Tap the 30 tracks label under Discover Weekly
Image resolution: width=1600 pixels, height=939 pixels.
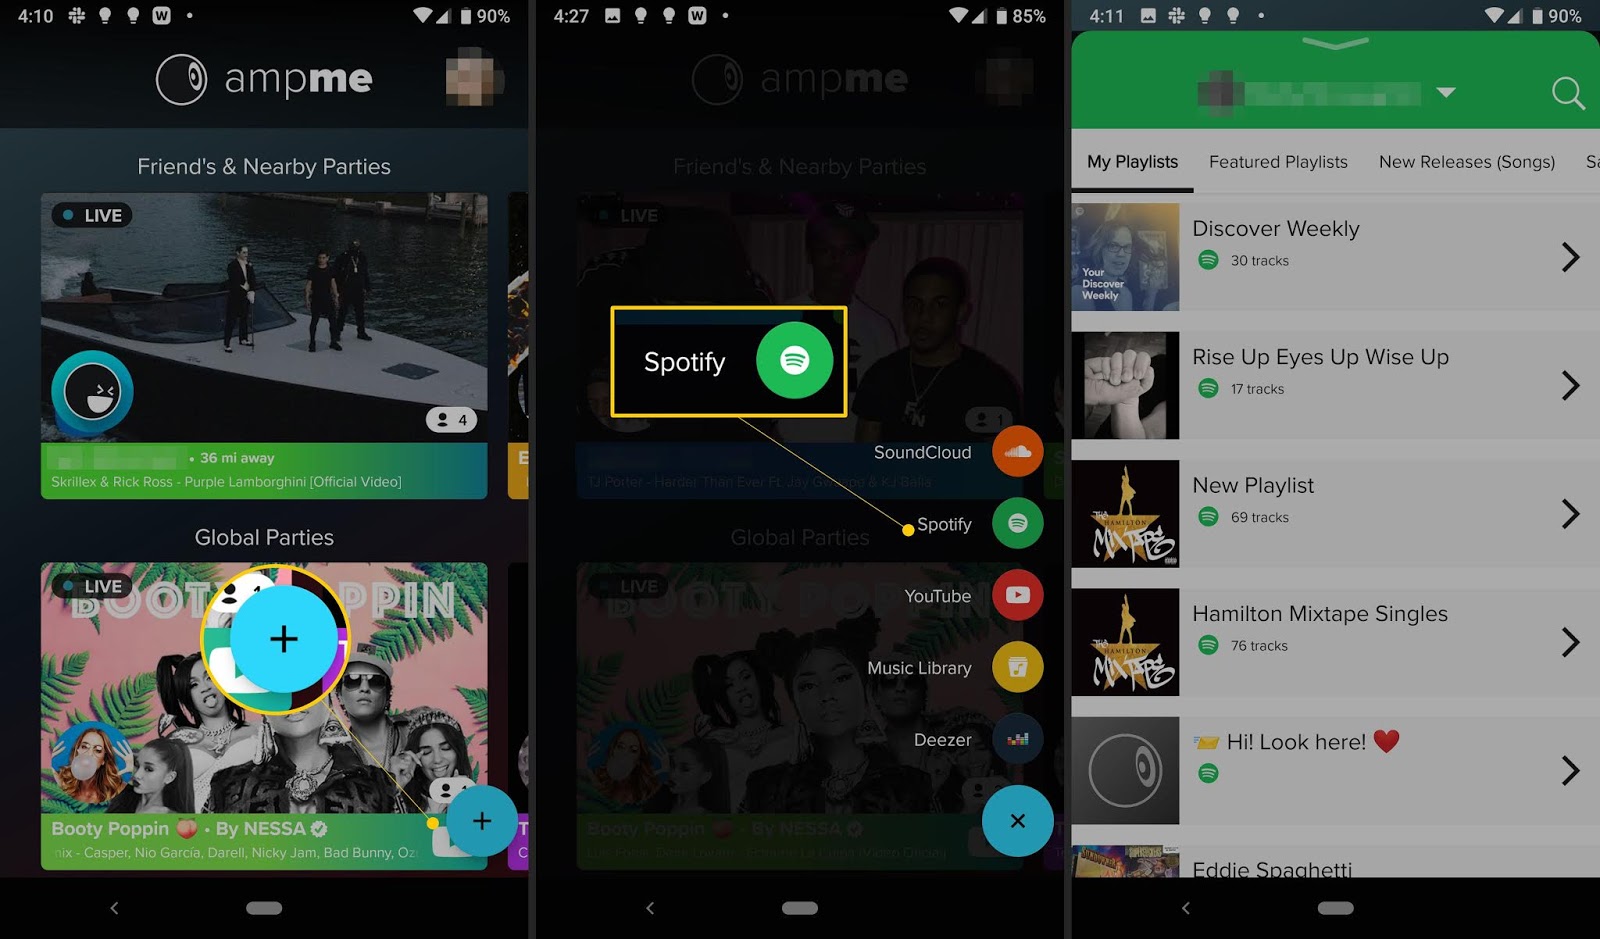click(1260, 261)
